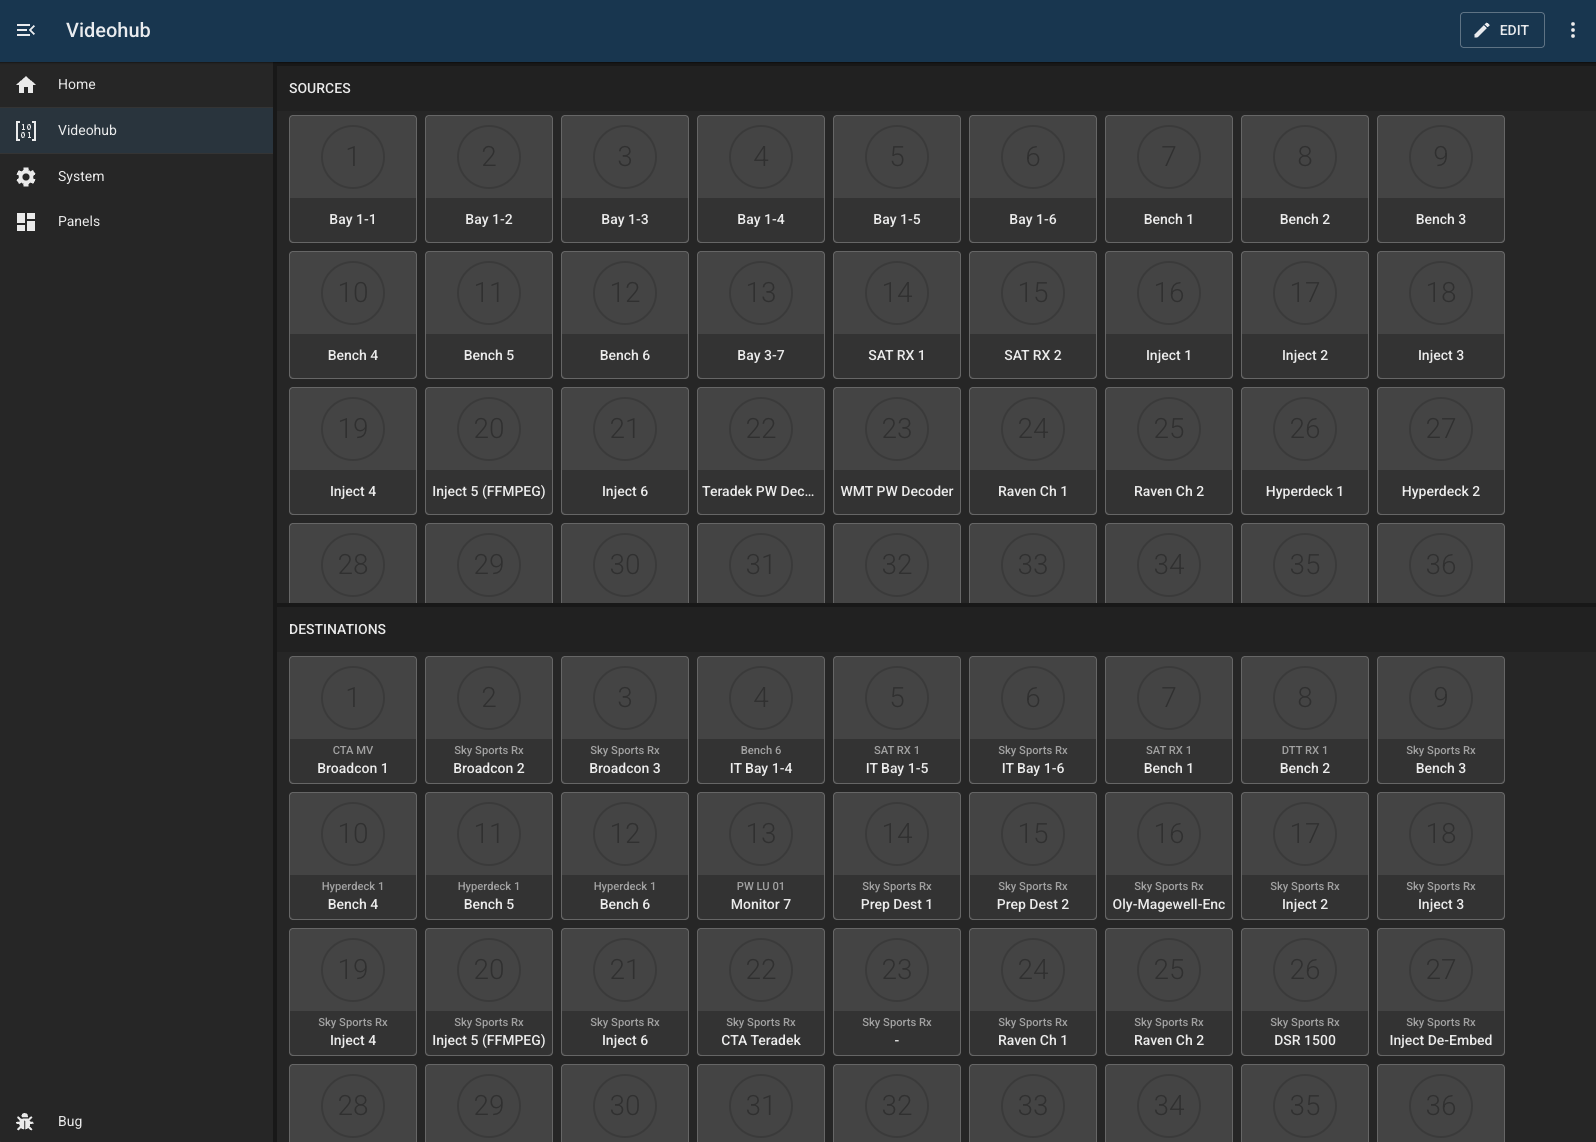The image size is (1596, 1142).
Task: Select source Hyperdeck 2
Action: pos(1441,451)
